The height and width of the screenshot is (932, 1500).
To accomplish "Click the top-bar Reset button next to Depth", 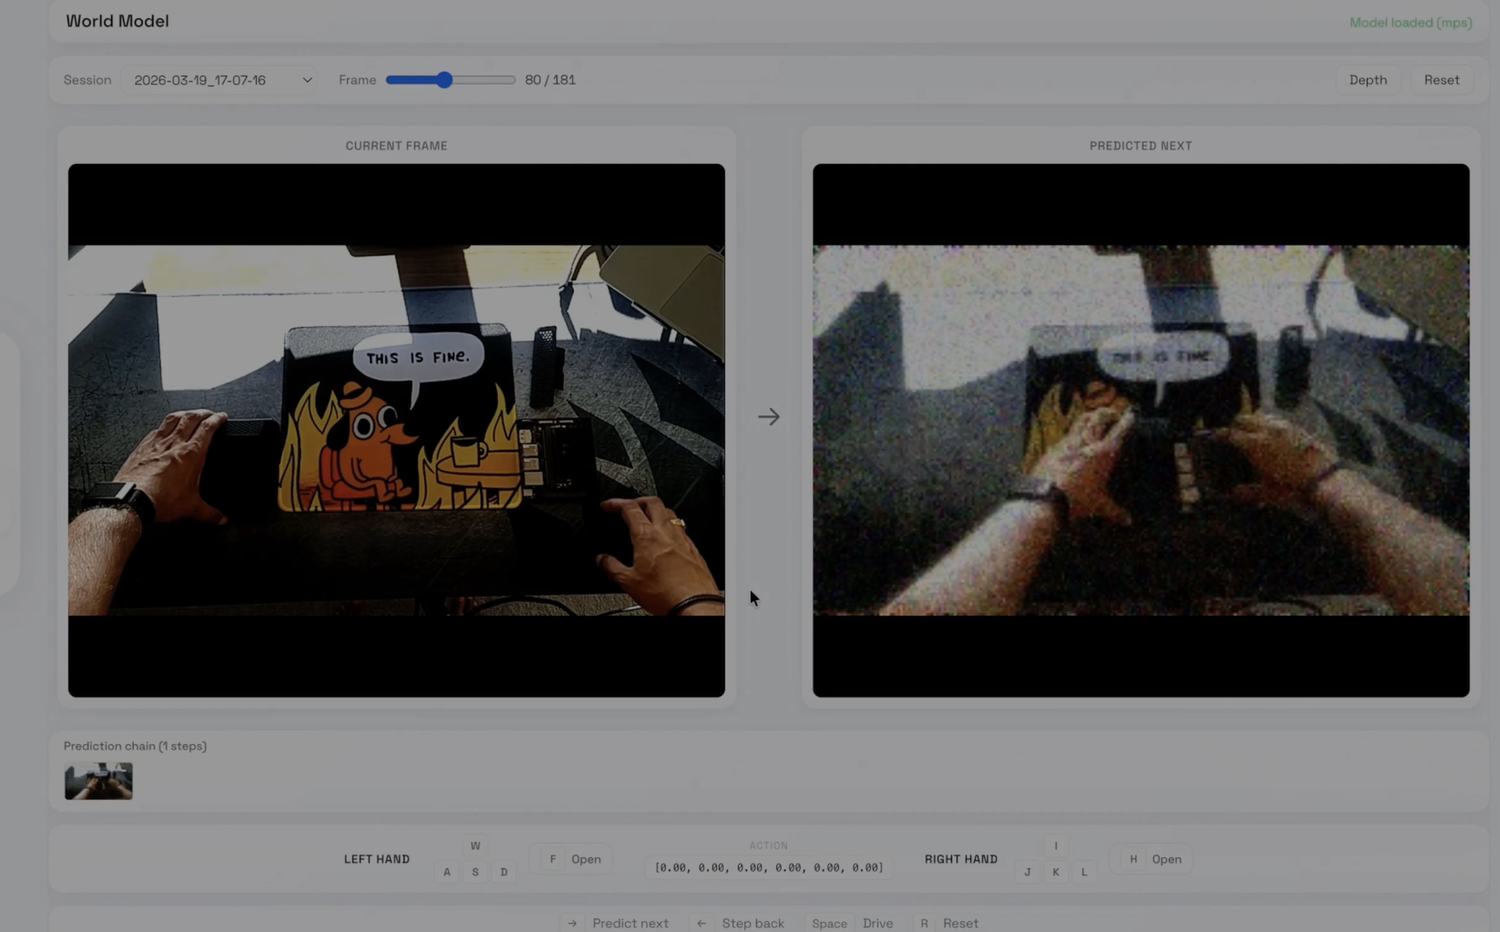I will point(1441,80).
